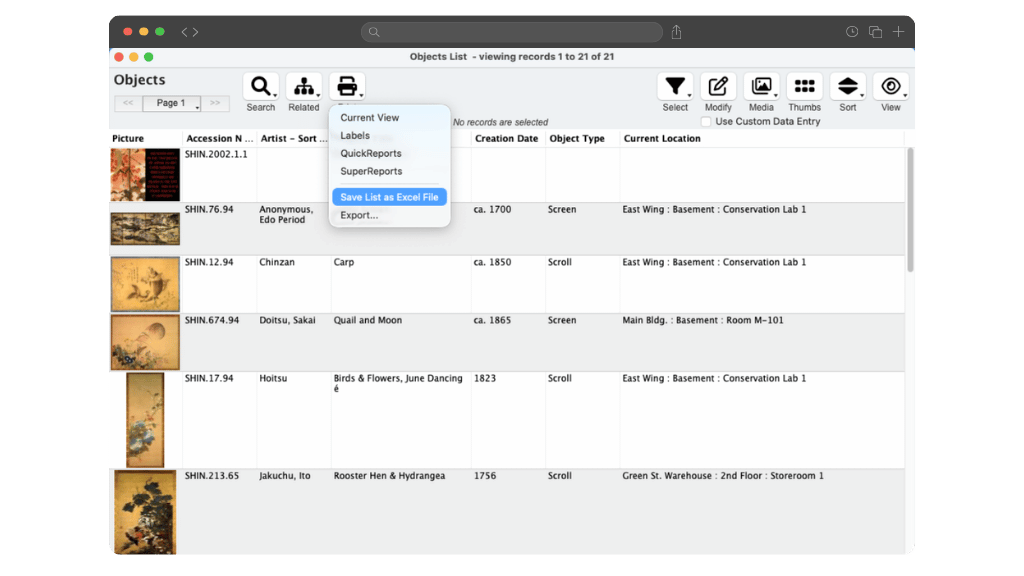Select thumbnail of SHIN.76.94 screen

145,229
